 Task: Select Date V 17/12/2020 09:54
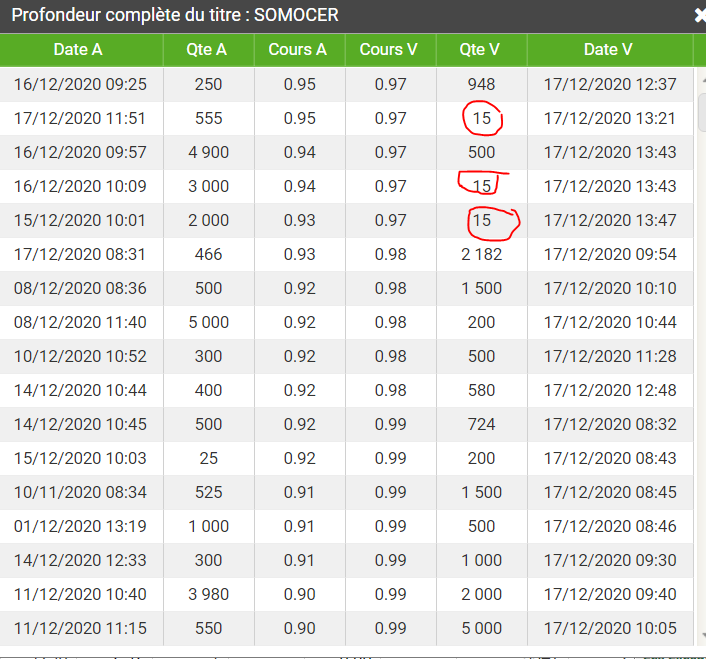(610, 254)
